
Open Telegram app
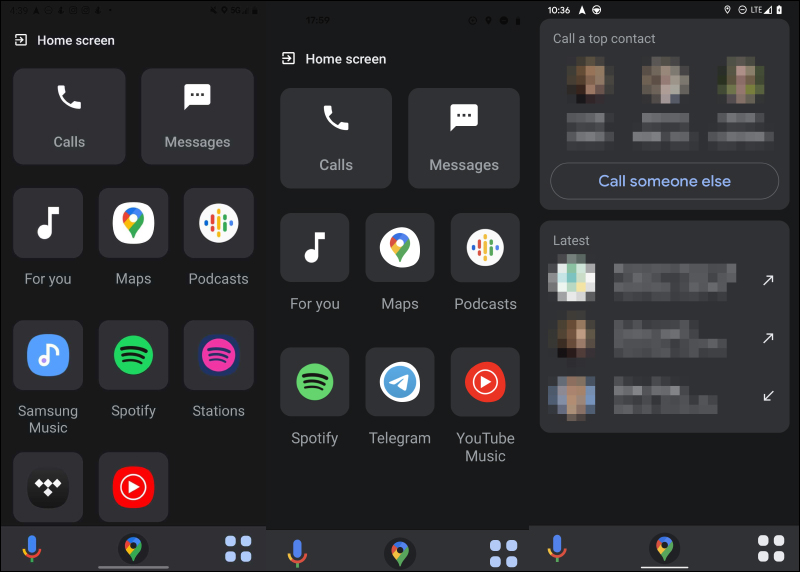click(x=400, y=382)
